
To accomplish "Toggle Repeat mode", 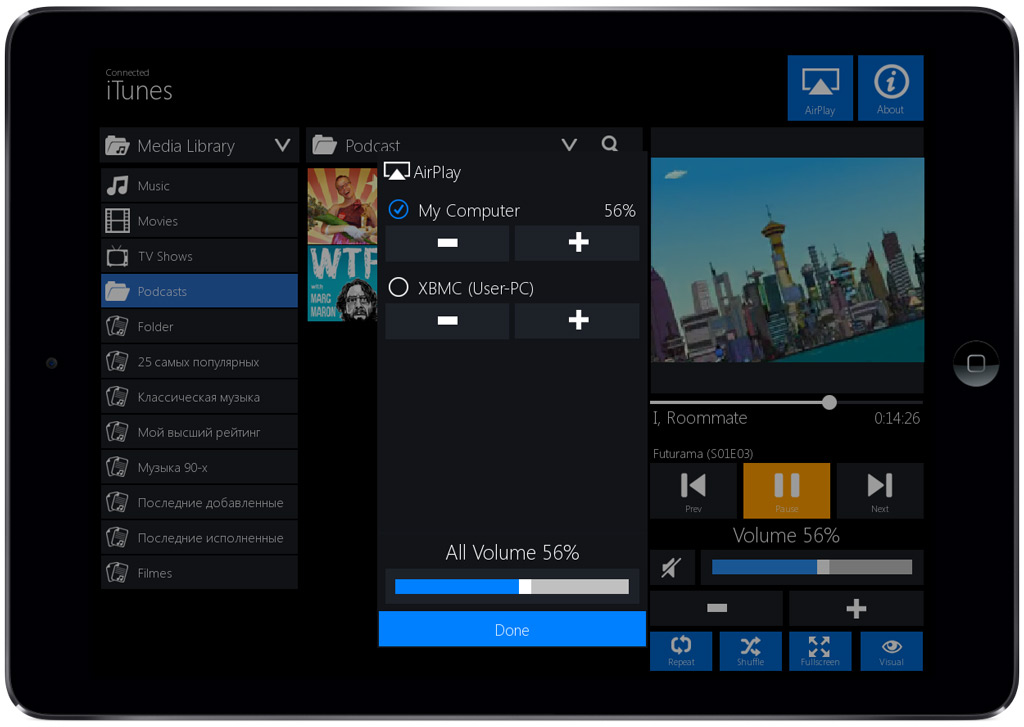I will (x=681, y=650).
